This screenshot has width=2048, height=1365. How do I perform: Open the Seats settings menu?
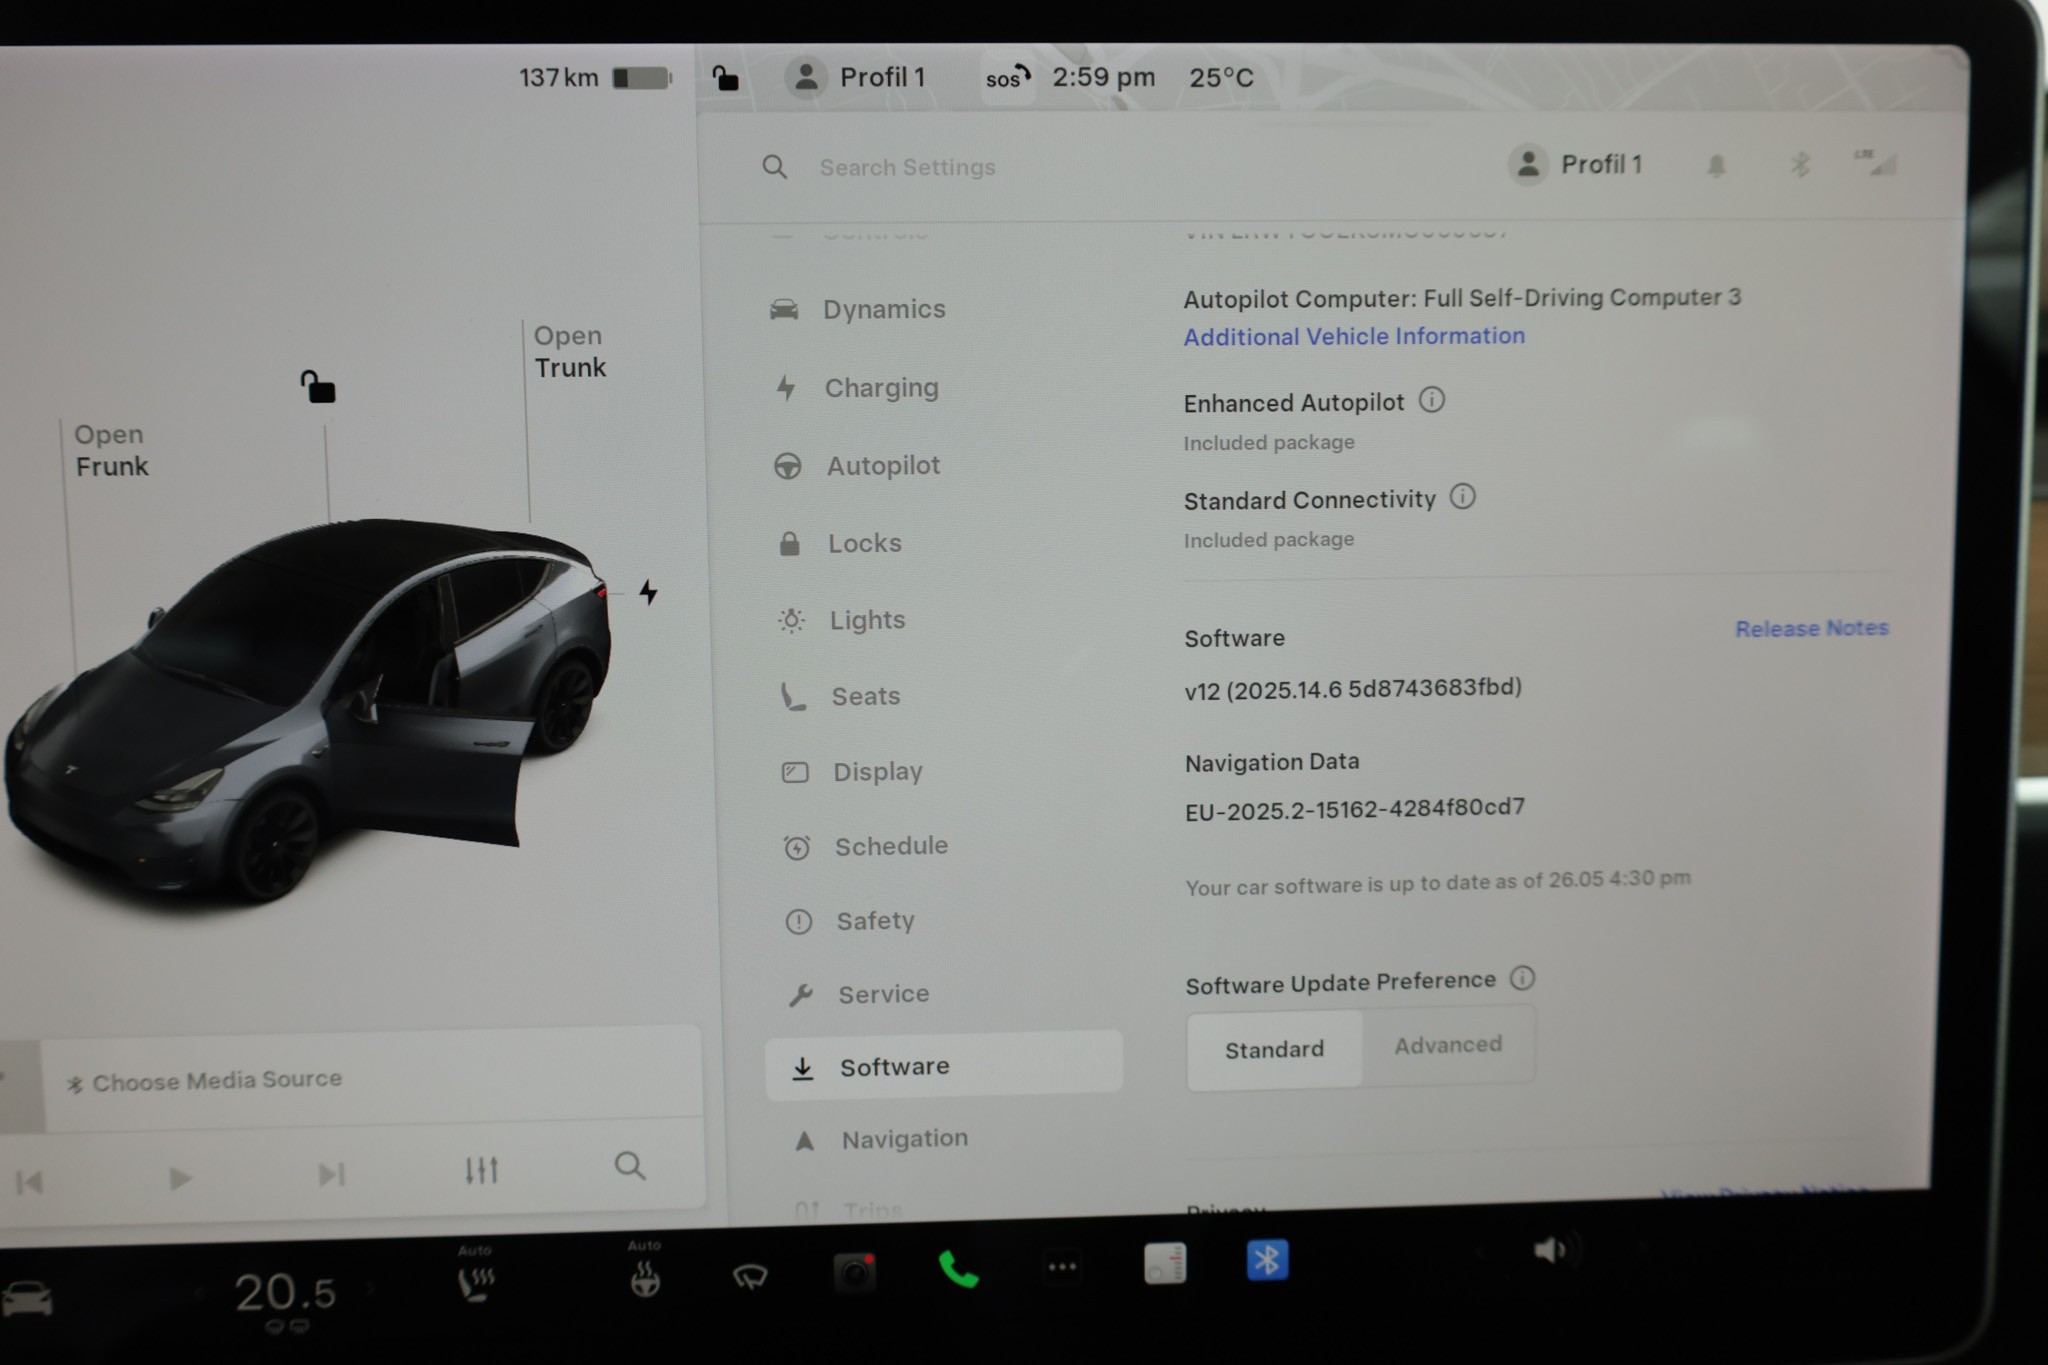pos(841,696)
